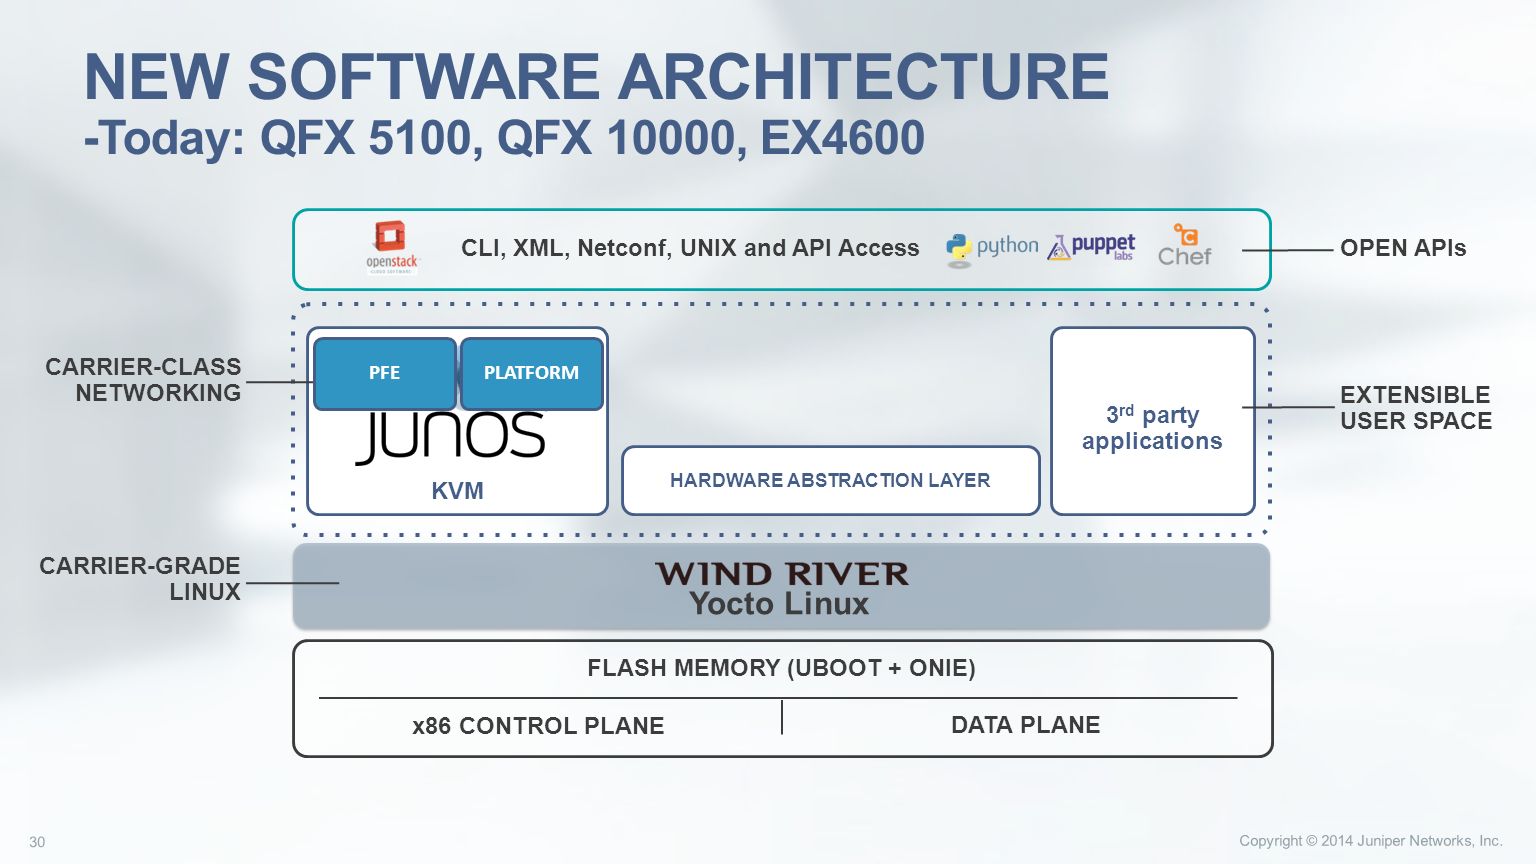Image resolution: width=1536 pixels, height=864 pixels.
Task: Click the Puppet Labs logo
Action: coord(1091,247)
